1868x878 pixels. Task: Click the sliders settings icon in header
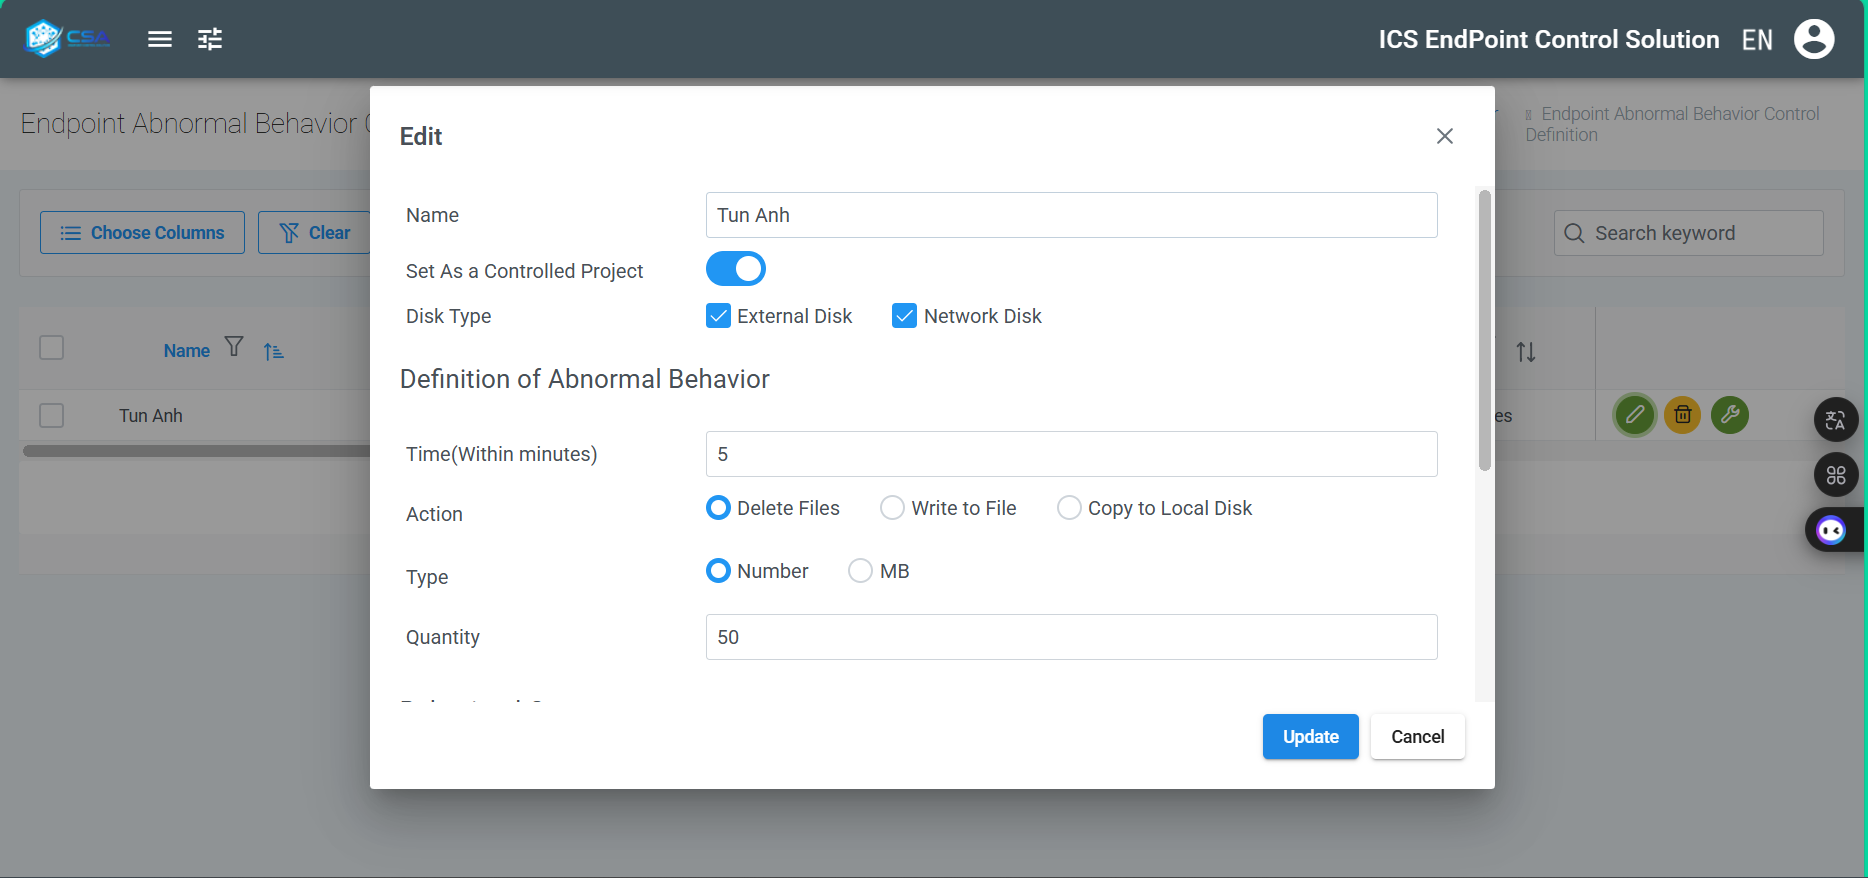pos(210,39)
